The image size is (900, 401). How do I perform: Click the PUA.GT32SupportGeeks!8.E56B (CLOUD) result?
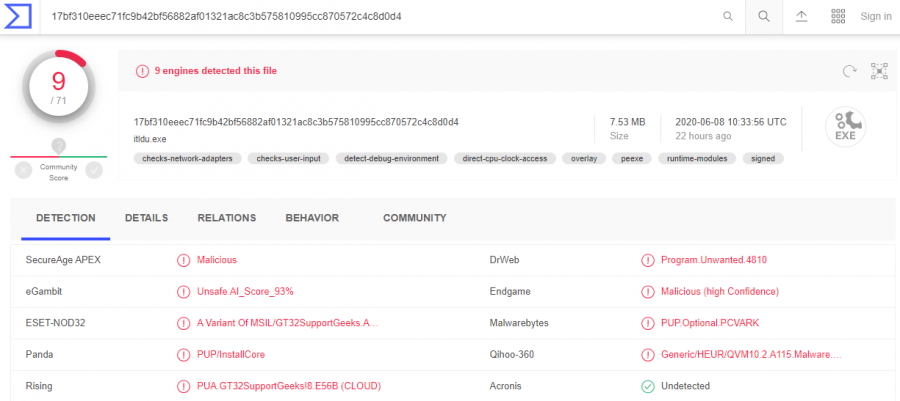(289, 386)
